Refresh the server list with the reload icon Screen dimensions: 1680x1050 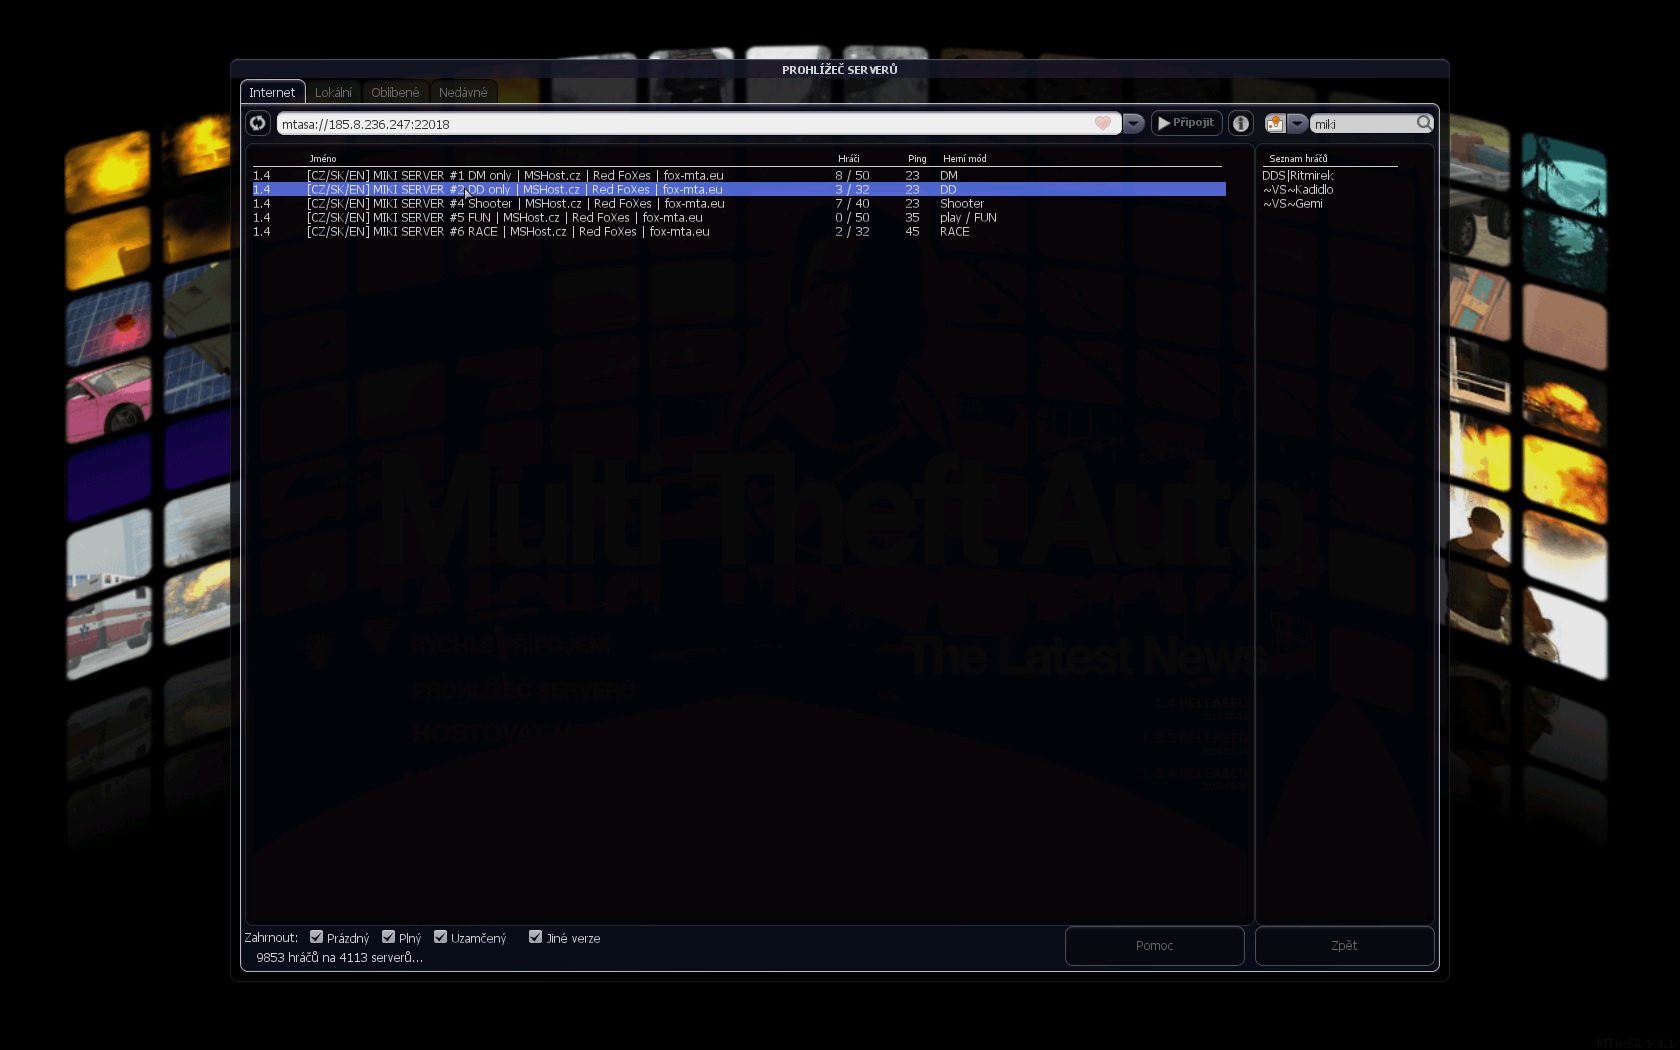(258, 123)
